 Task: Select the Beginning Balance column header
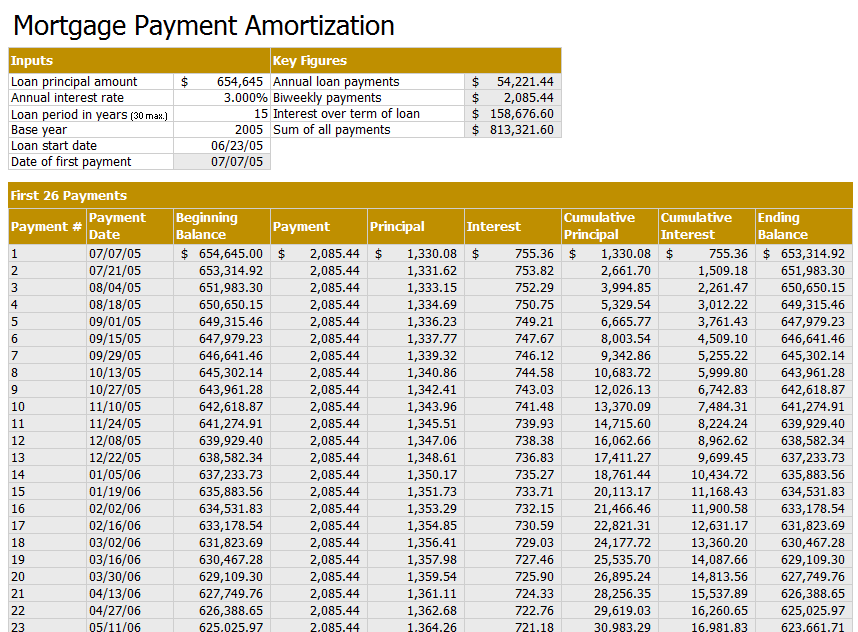click(x=222, y=226)
